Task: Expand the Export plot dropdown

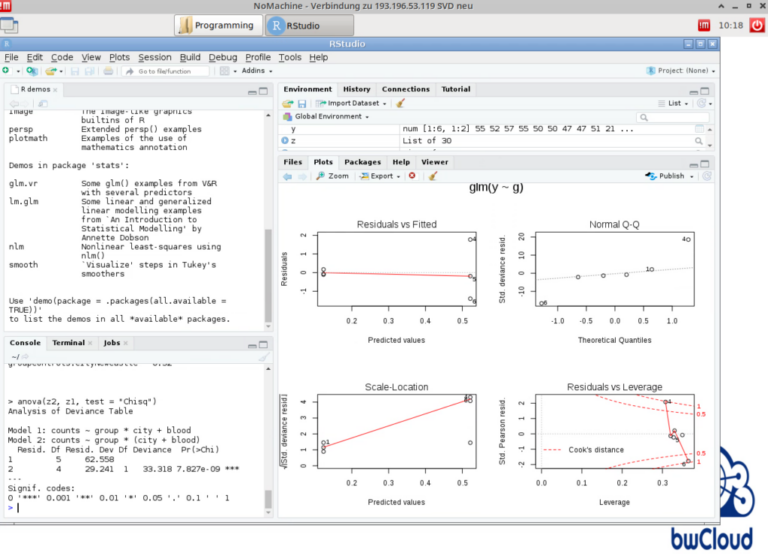Action: 381,176
